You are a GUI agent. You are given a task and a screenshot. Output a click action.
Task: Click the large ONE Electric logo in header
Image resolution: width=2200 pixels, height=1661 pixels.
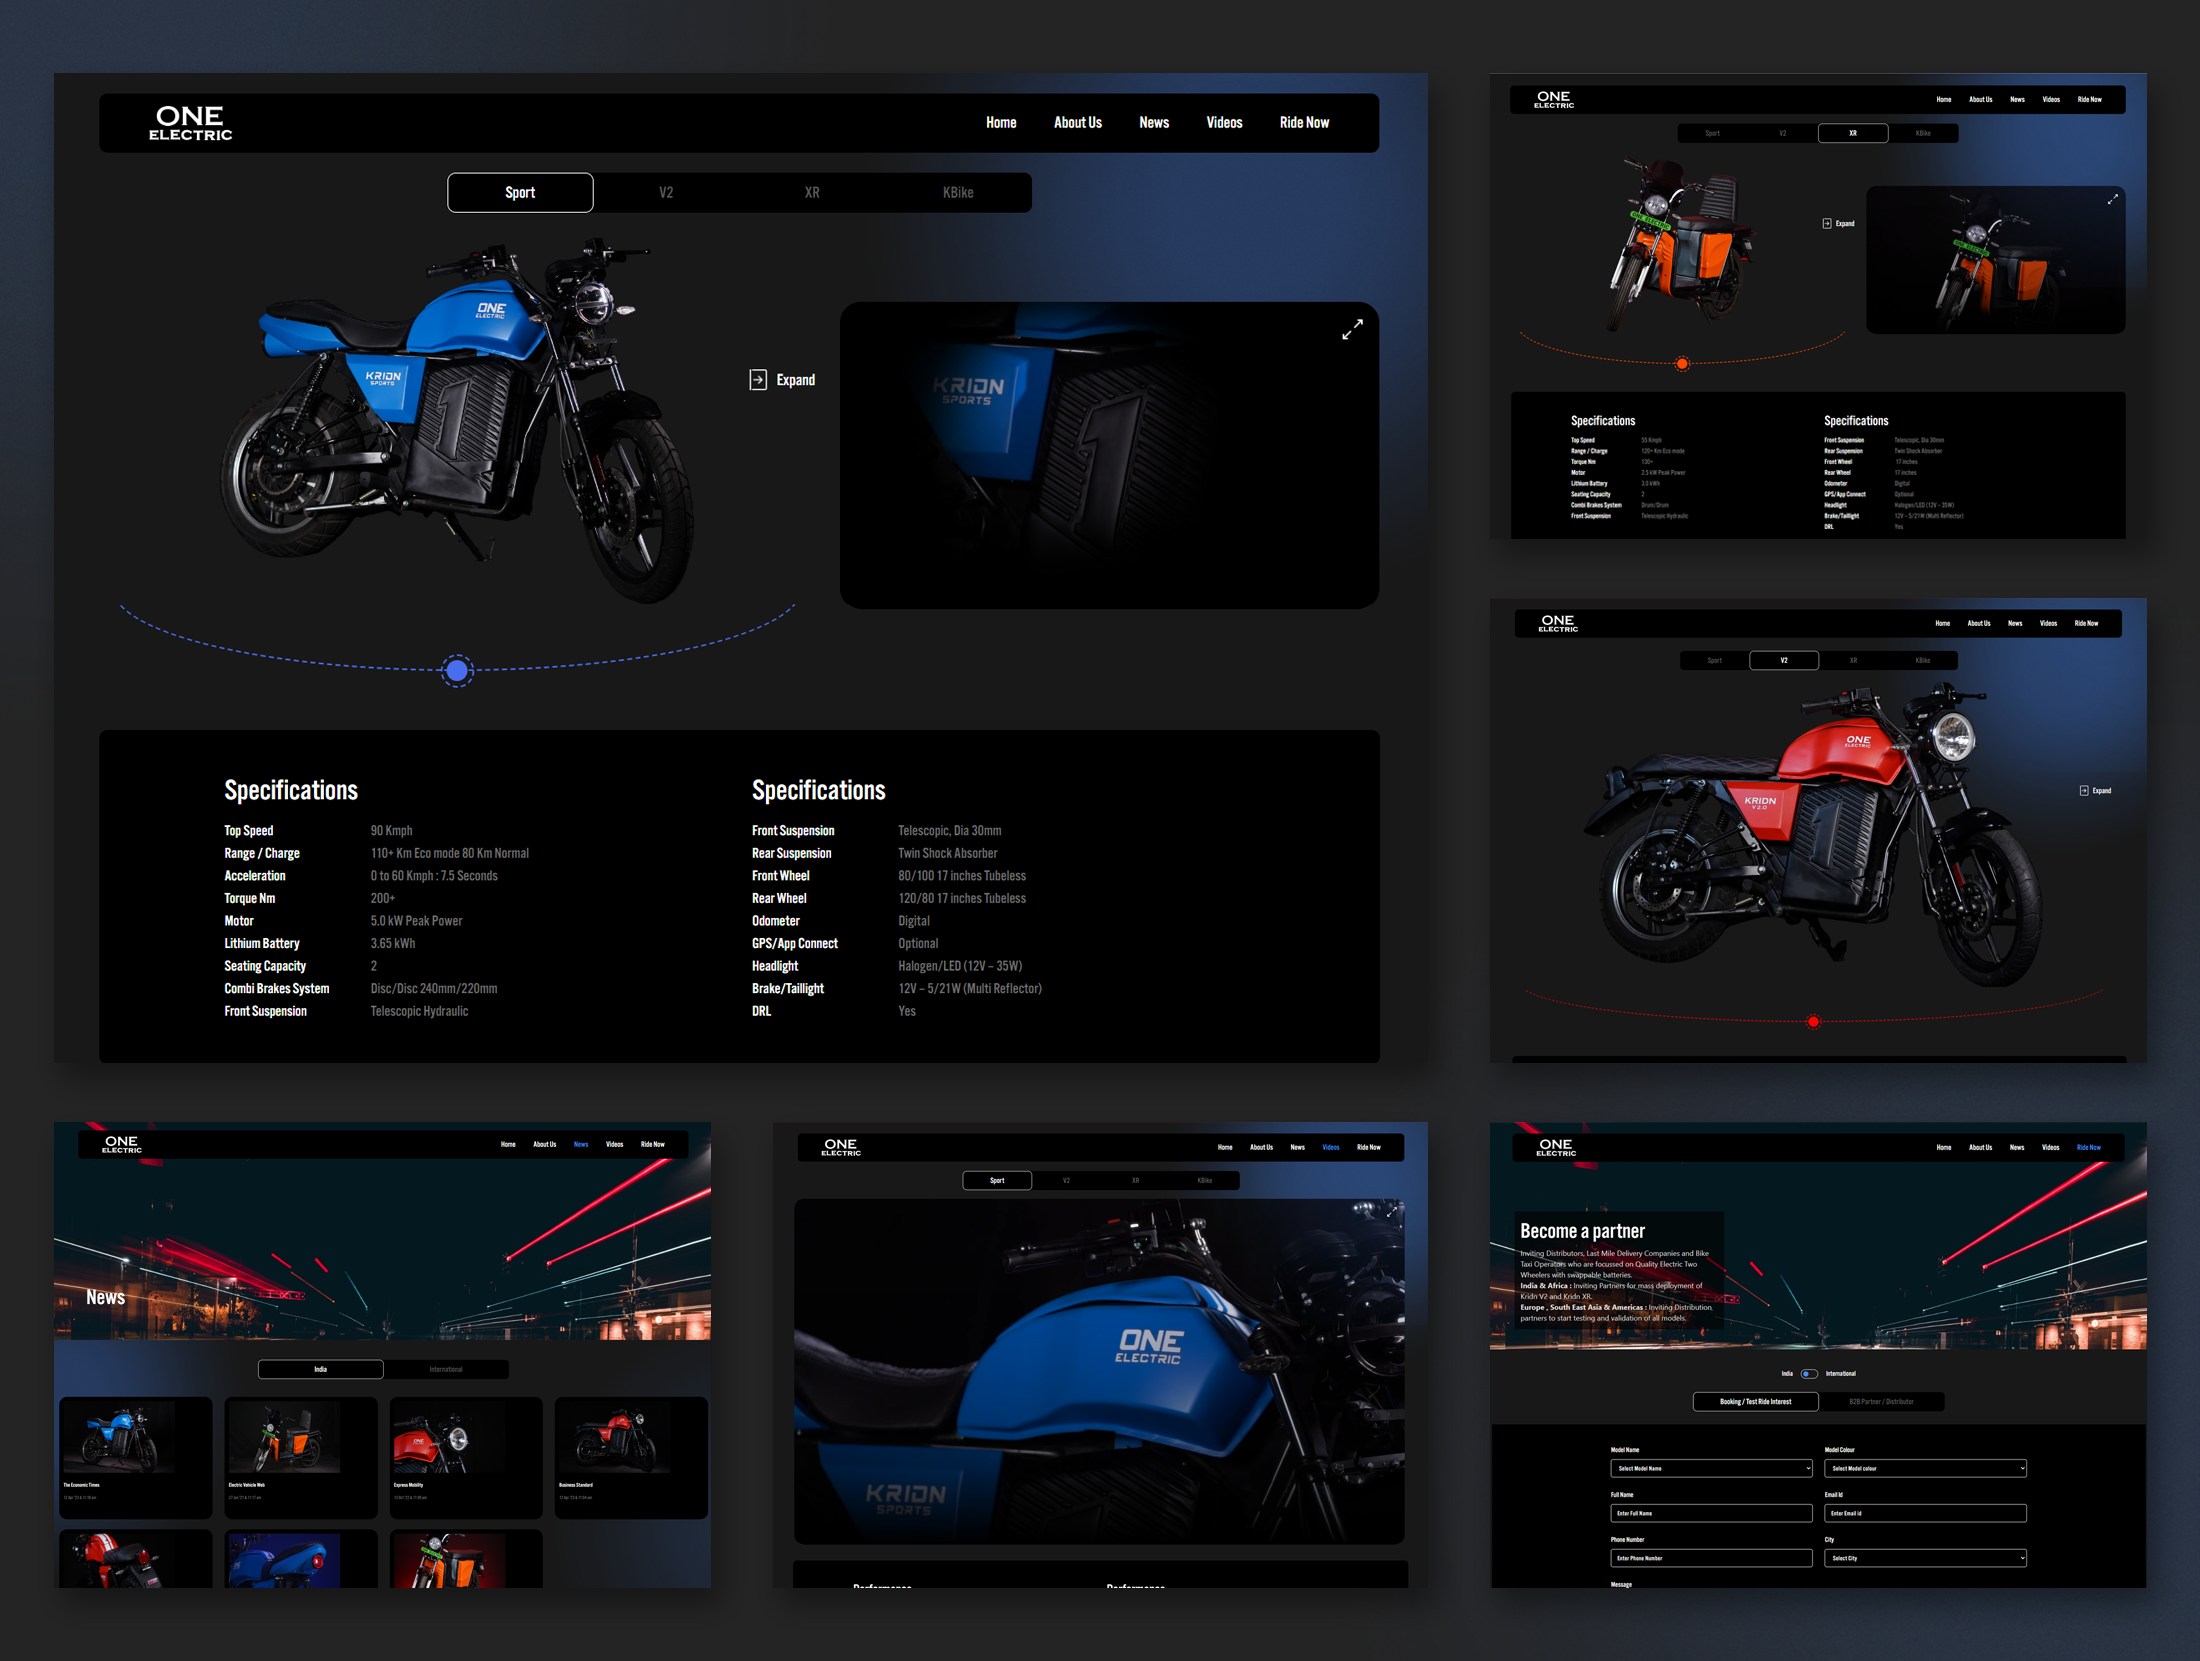[190, 123]
